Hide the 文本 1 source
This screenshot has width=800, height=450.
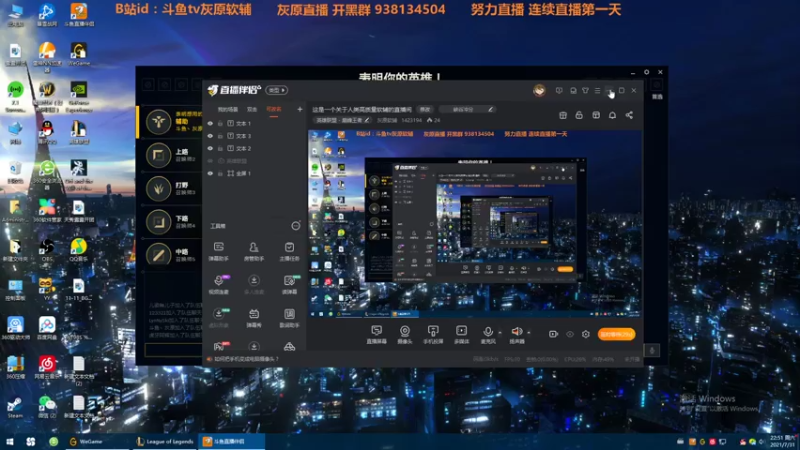tap(210, 123)
